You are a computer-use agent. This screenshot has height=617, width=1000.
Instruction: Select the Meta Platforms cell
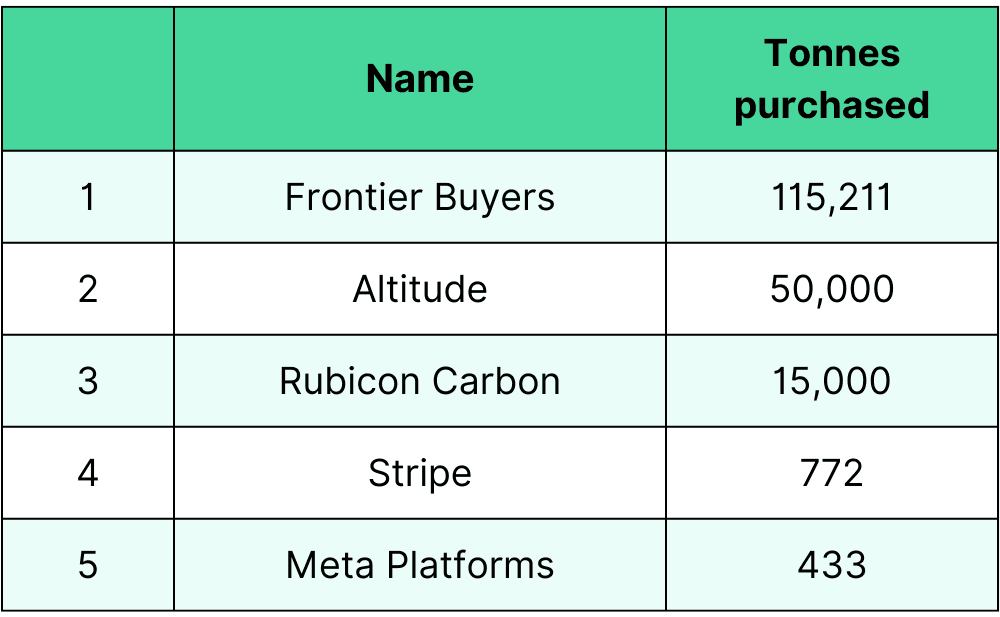point(420,565)
